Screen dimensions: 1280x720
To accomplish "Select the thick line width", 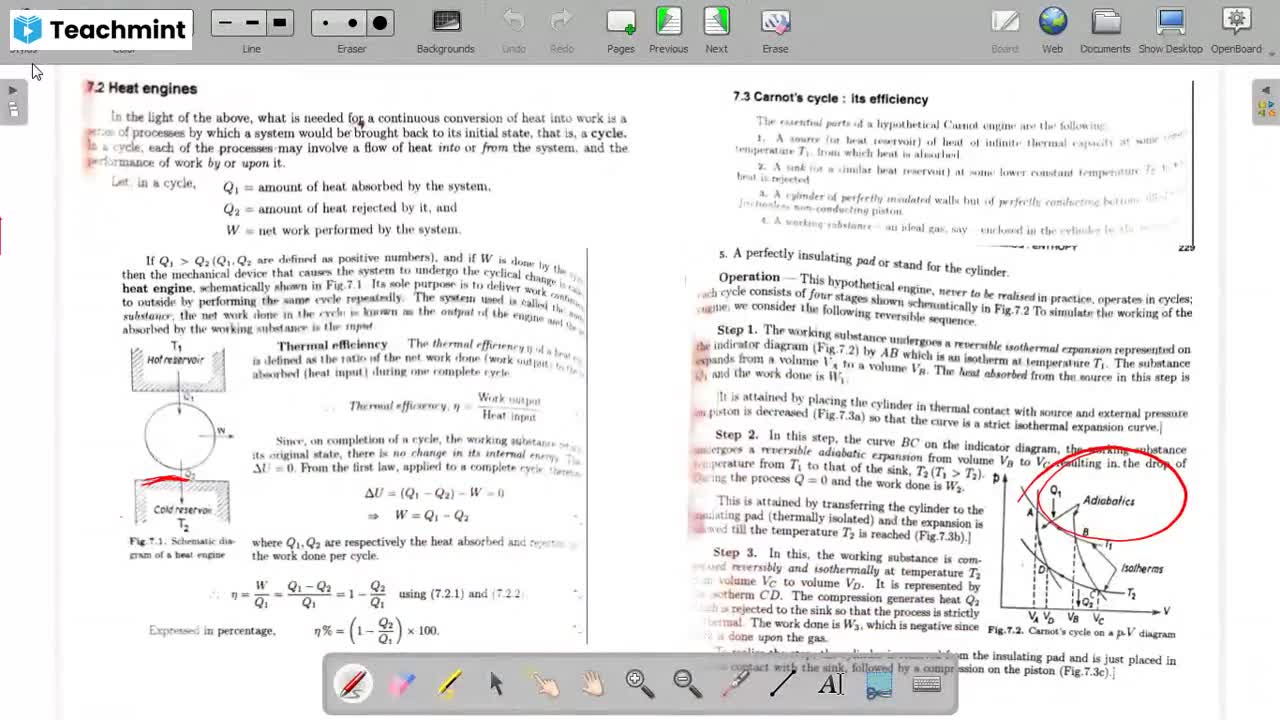I will coord(280,23).
